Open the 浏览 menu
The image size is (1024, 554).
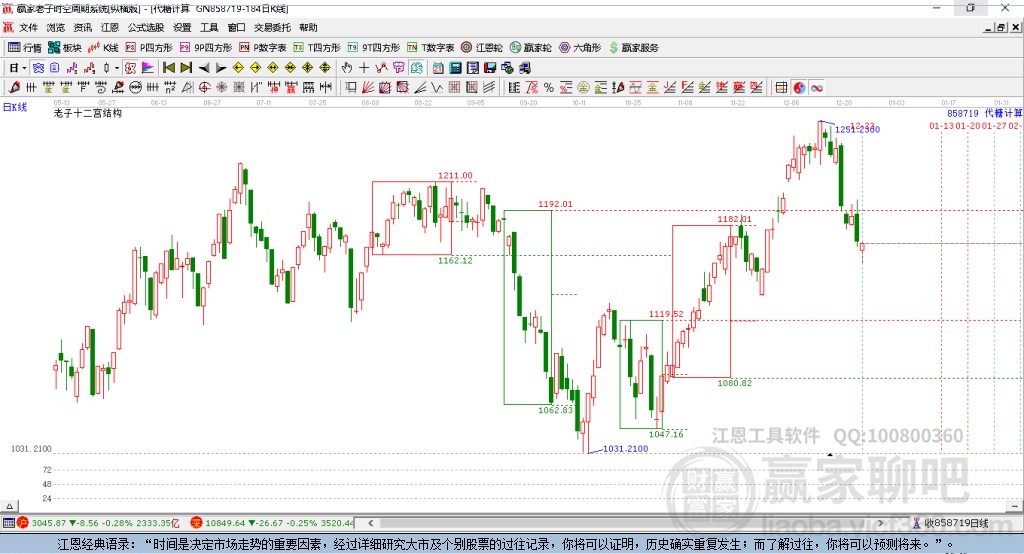pos(56,27)
